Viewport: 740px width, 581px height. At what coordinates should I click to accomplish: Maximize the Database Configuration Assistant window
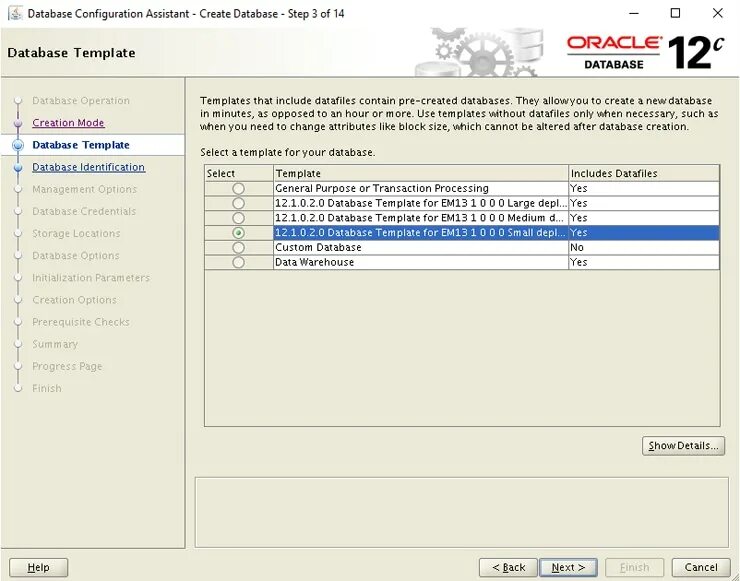pyautogui.click(x=675, y=13)
